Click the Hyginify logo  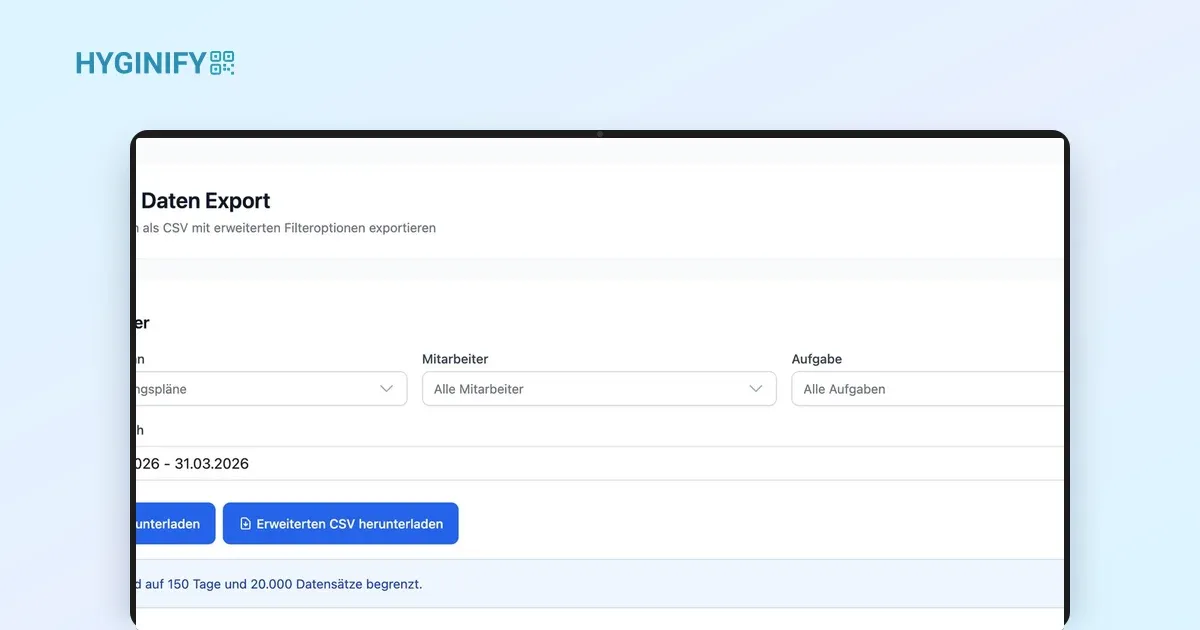tap(155, 64)
